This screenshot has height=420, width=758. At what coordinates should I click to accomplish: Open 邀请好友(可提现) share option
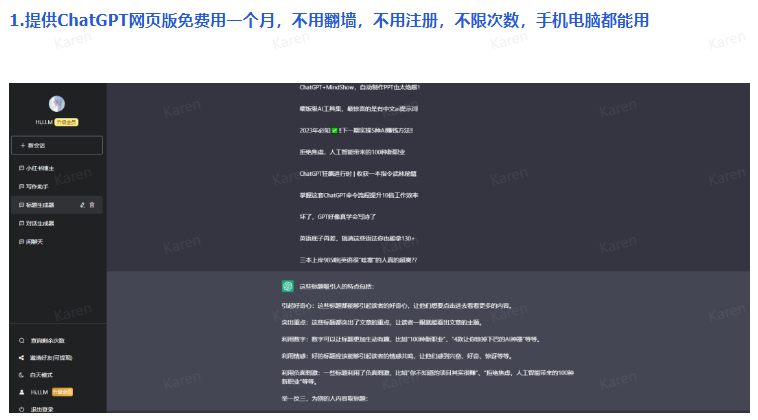[45, 358]
